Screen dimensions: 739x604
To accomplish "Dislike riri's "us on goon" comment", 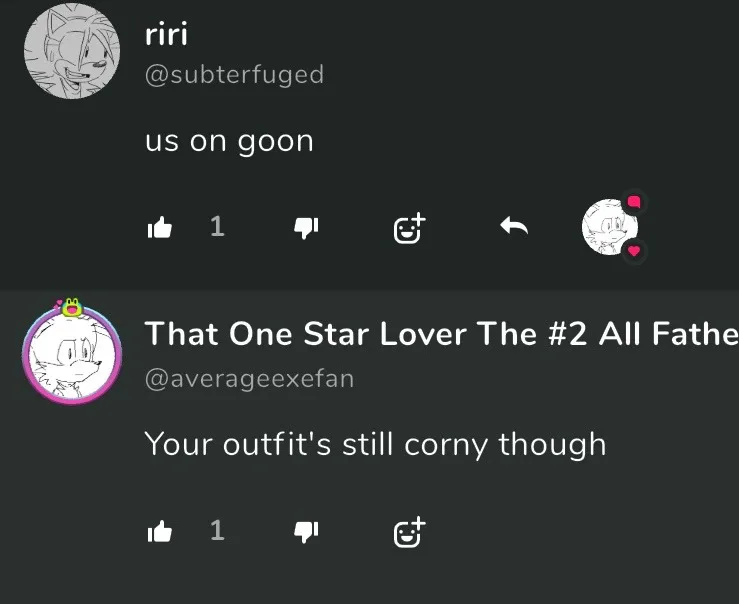I will click(306, 228).
